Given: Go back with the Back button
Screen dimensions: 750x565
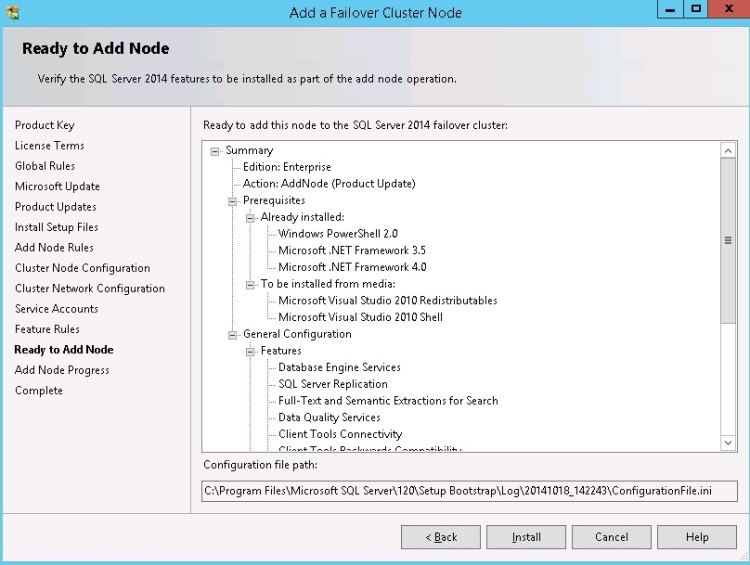Looking at the screenshot, I should click(441, 537).
